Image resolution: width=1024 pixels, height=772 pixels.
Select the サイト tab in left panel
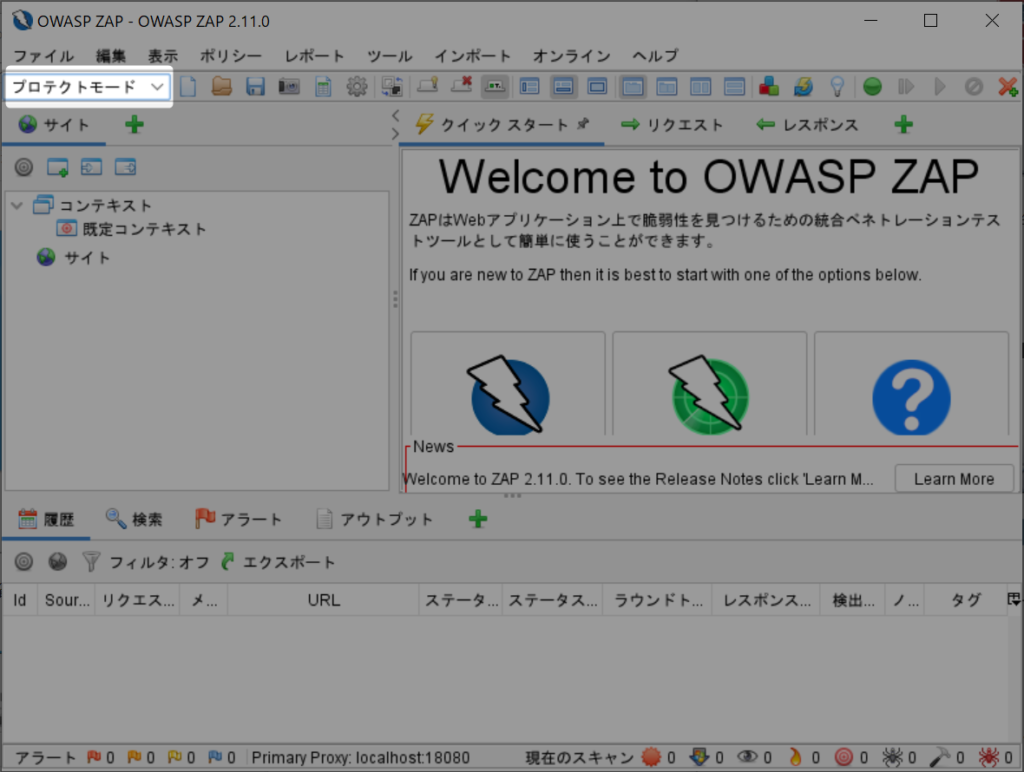pyautogui.click(x=54, y=125)
